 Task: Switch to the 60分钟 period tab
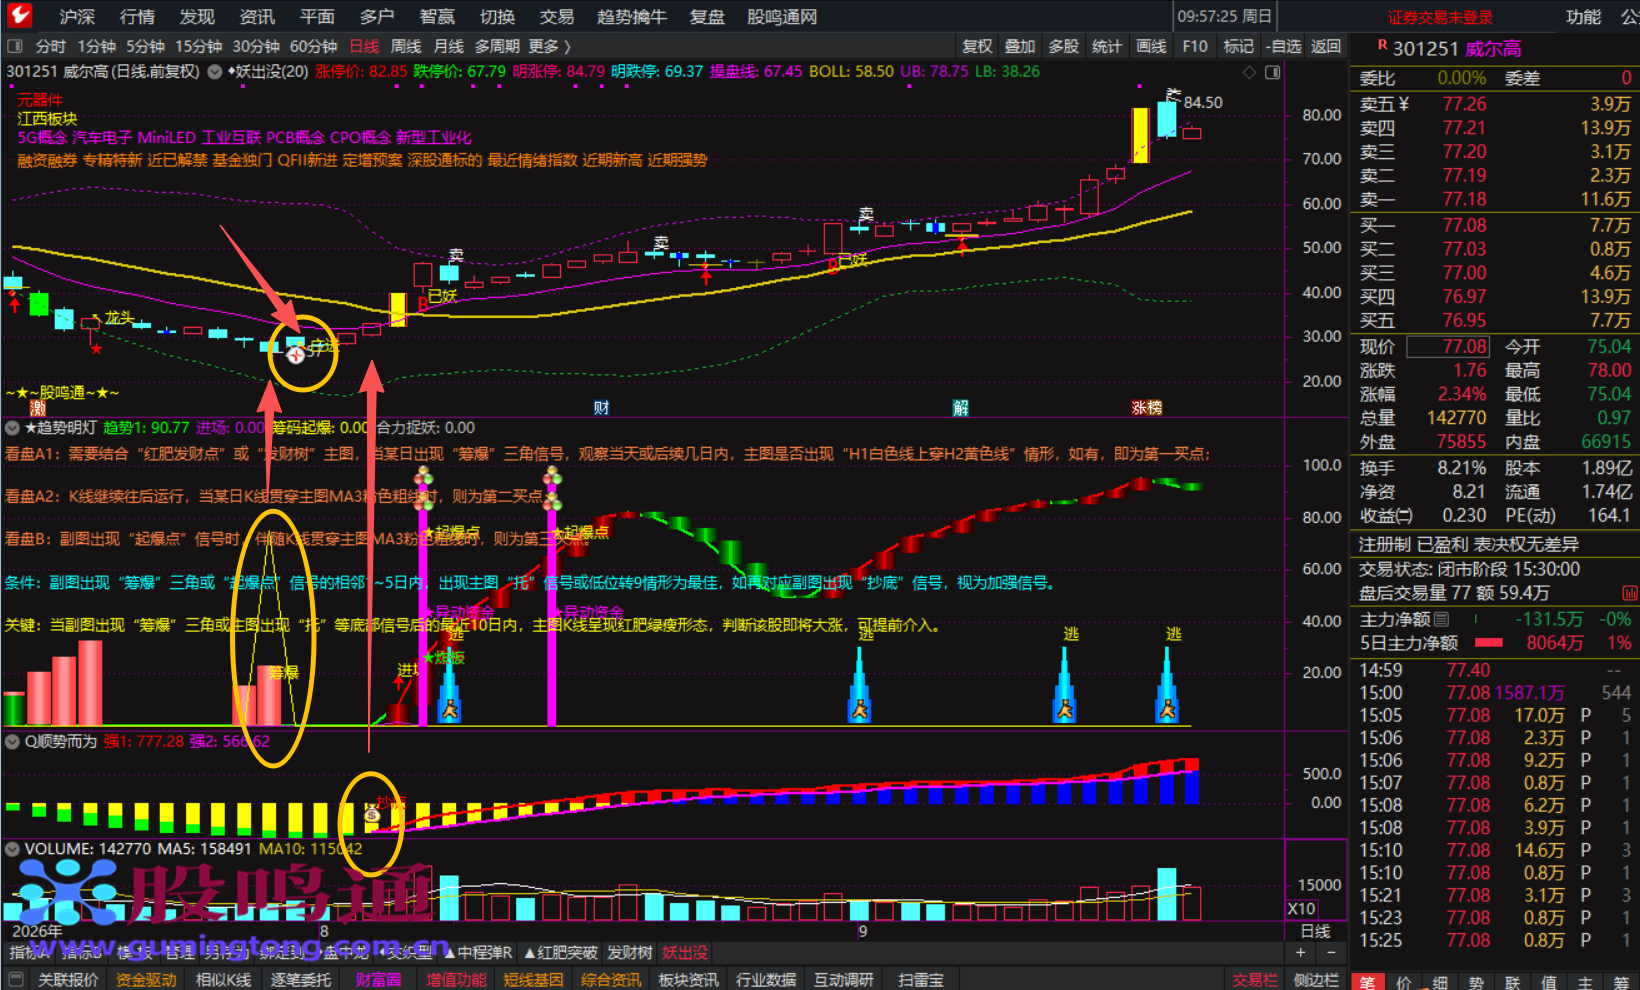[x=313, y=46]
